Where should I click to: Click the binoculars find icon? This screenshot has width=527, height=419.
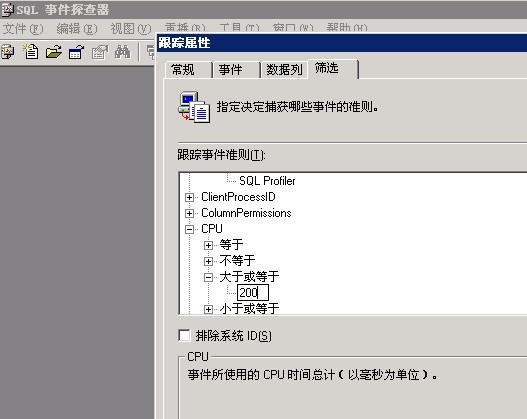coord(122,52)
